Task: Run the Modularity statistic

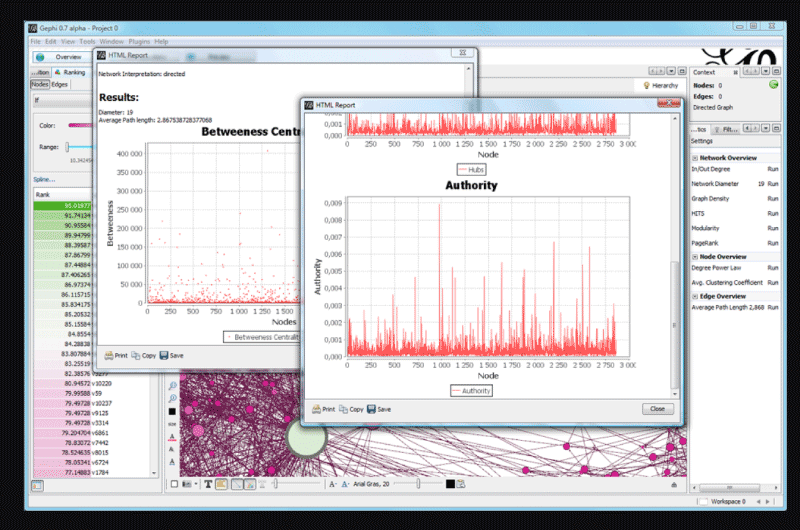Action: (773, 229)
